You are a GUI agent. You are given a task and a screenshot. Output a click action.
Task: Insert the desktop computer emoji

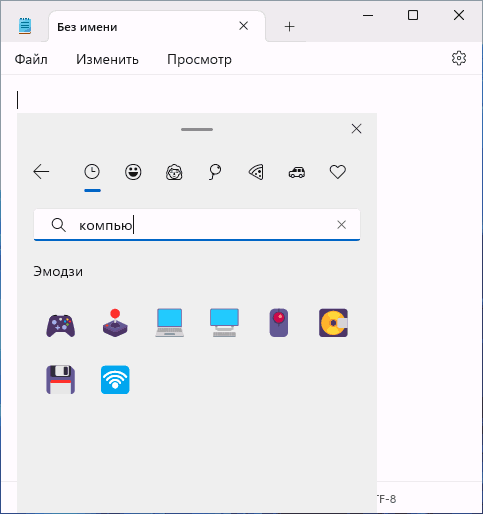point(224,323)
